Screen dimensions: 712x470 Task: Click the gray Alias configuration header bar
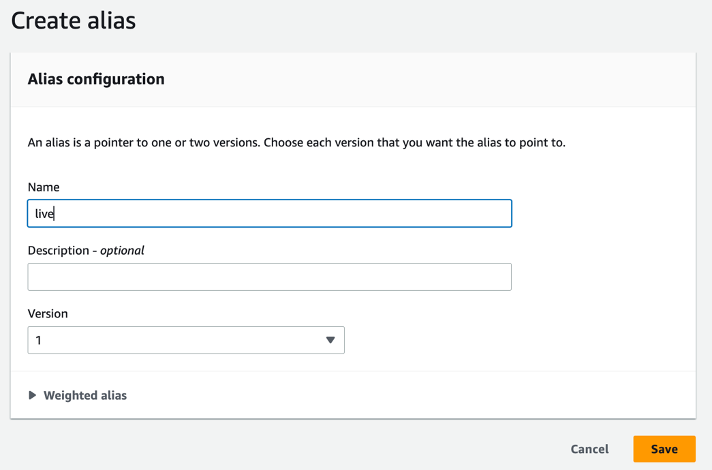(450, 79)
